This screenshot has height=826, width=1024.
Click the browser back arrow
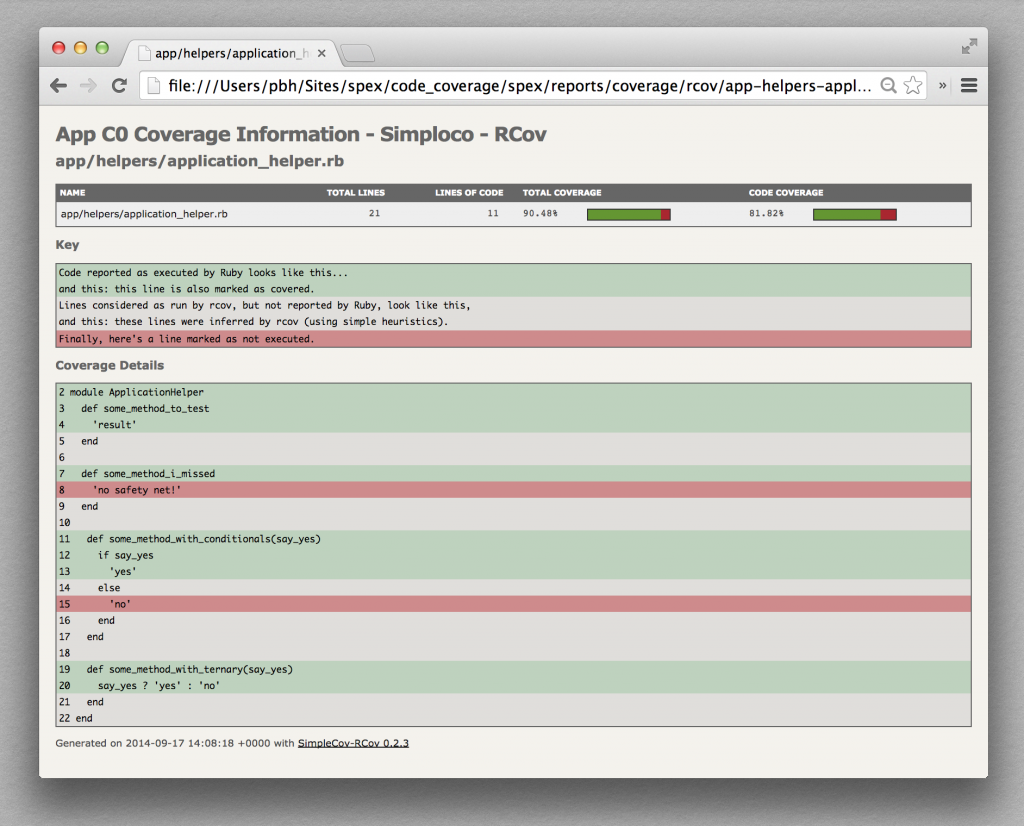59,86
